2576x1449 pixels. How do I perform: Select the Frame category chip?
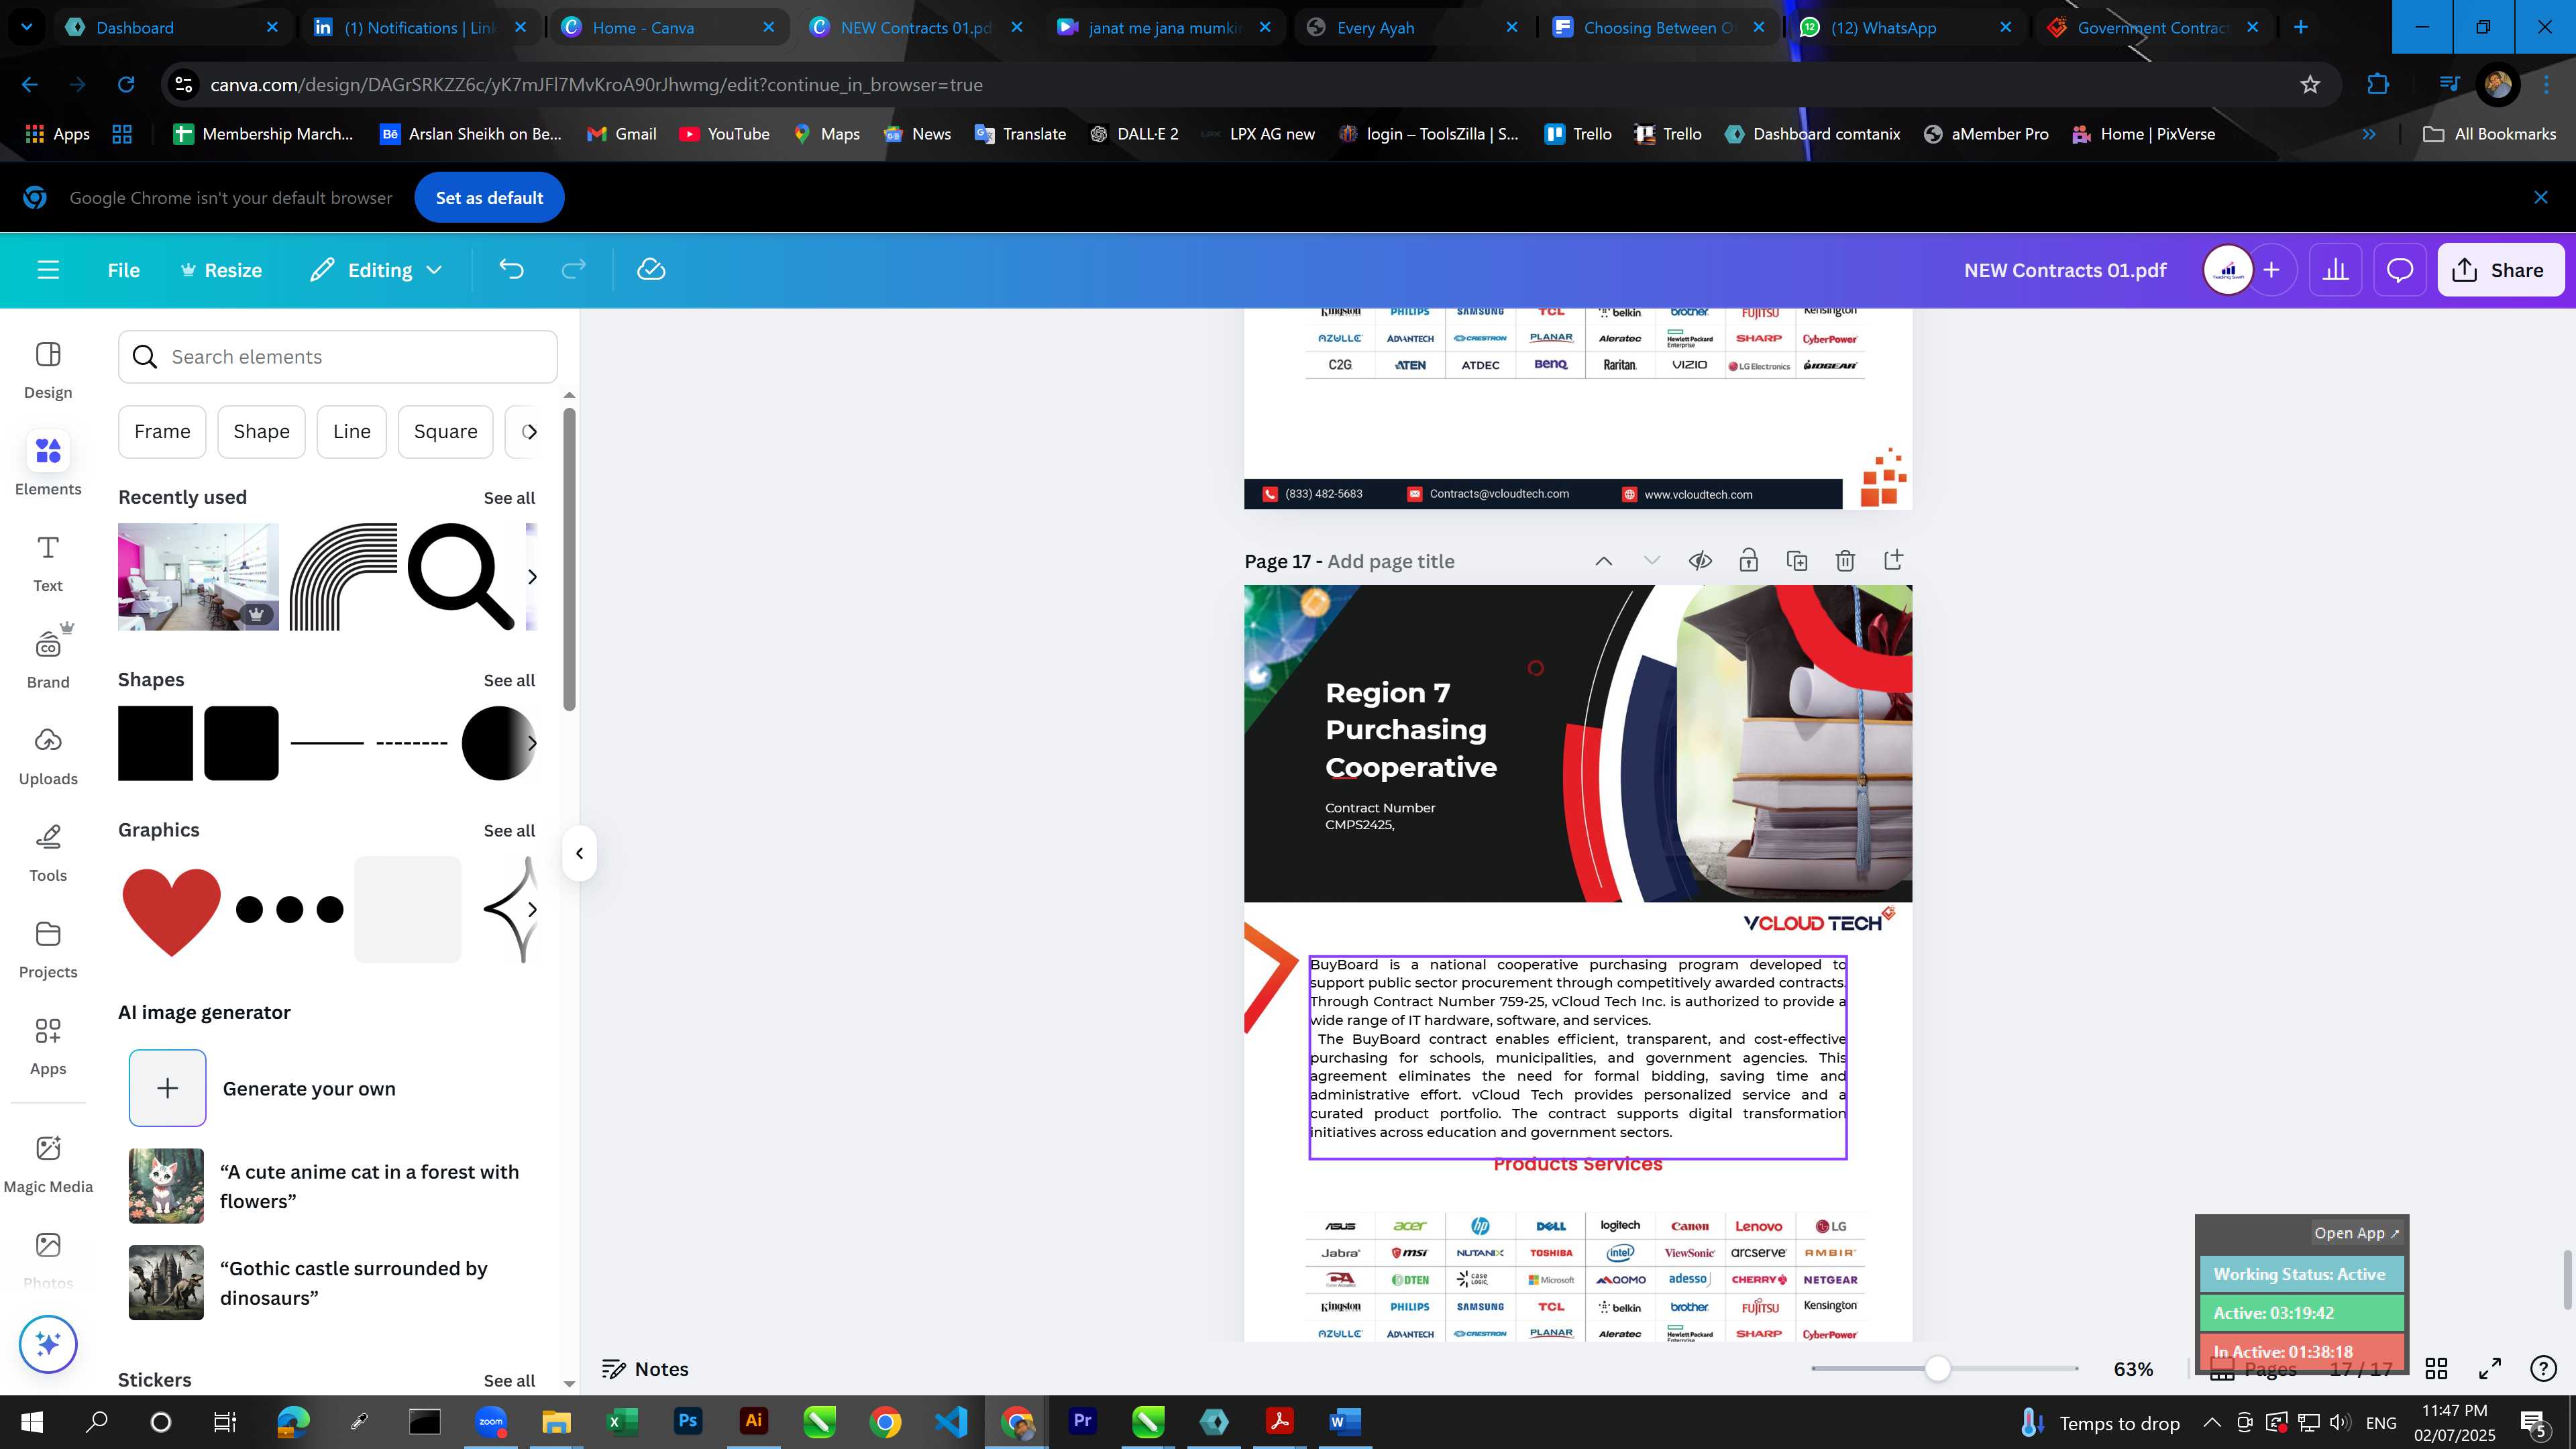[x=162, y=431]
